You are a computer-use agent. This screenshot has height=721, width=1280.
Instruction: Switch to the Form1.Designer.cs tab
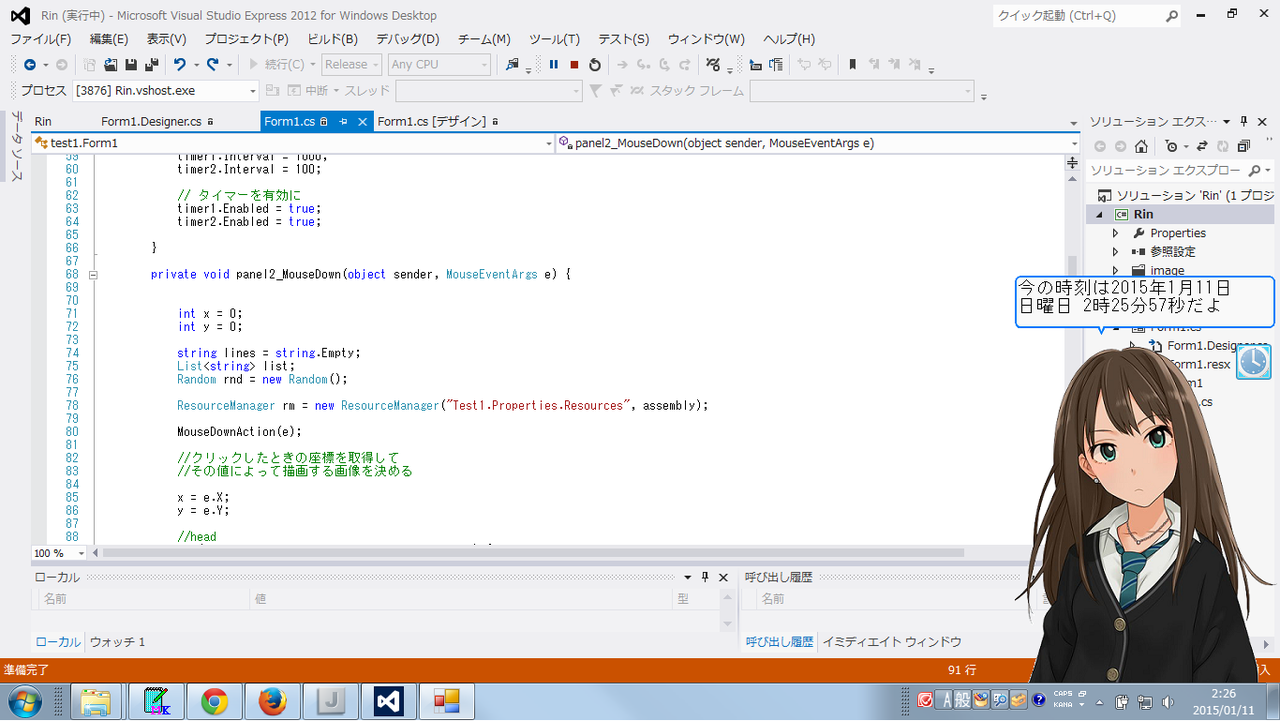click(x=151, y=121)
